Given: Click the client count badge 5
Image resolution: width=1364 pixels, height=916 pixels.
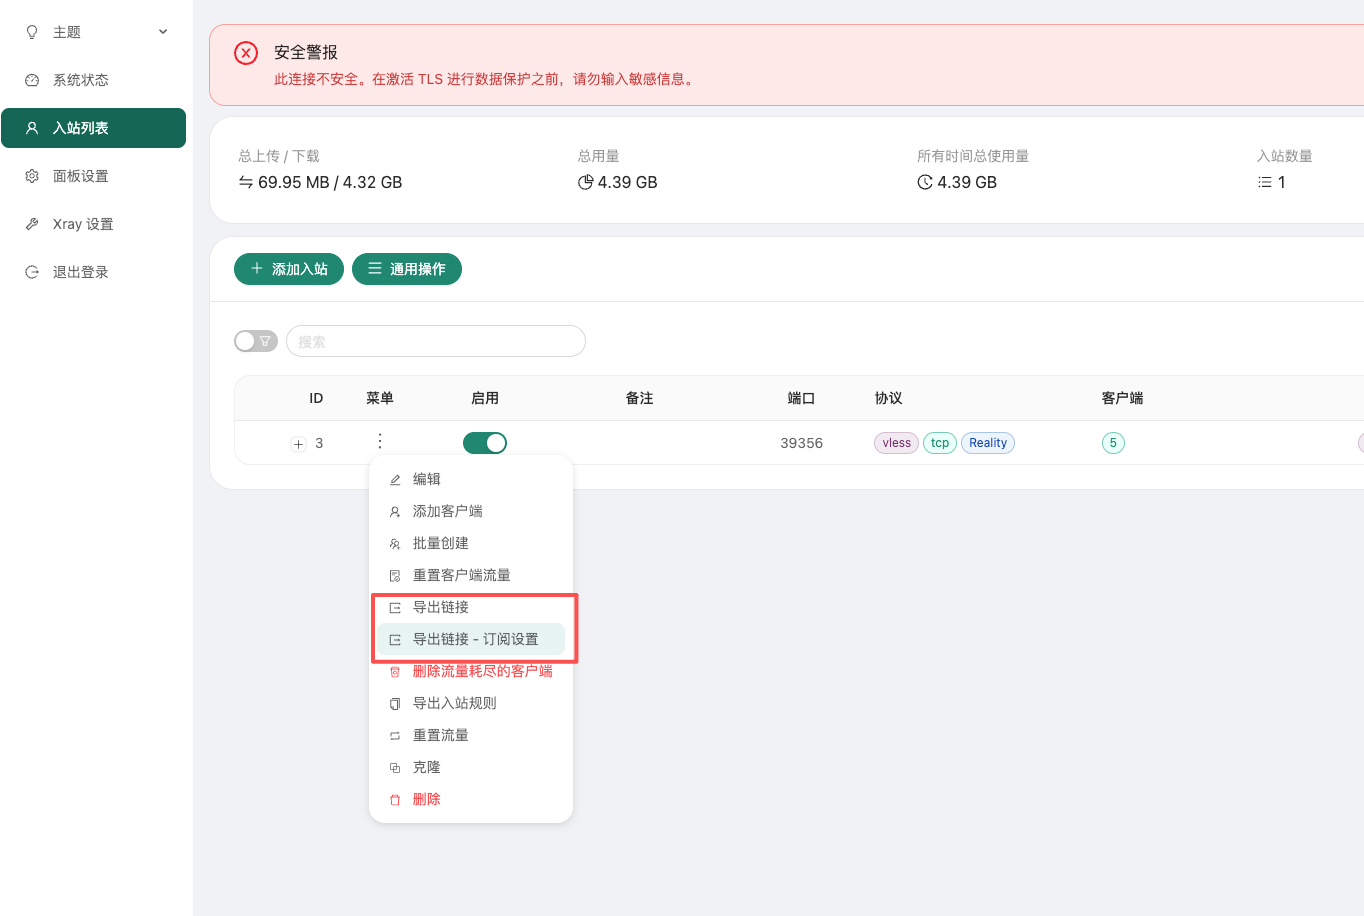Looking at the screenshot, I should [1113, 443].
